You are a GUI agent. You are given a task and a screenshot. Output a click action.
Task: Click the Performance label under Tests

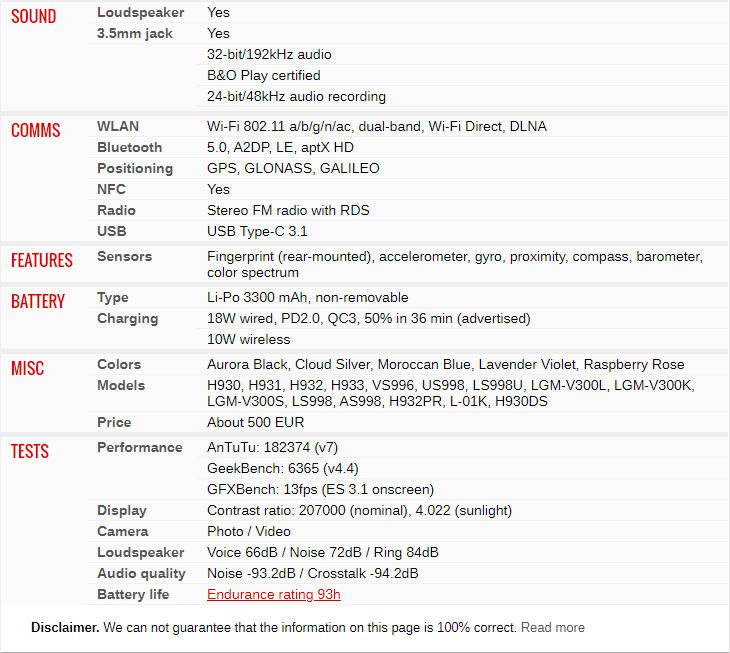[139, 448]
